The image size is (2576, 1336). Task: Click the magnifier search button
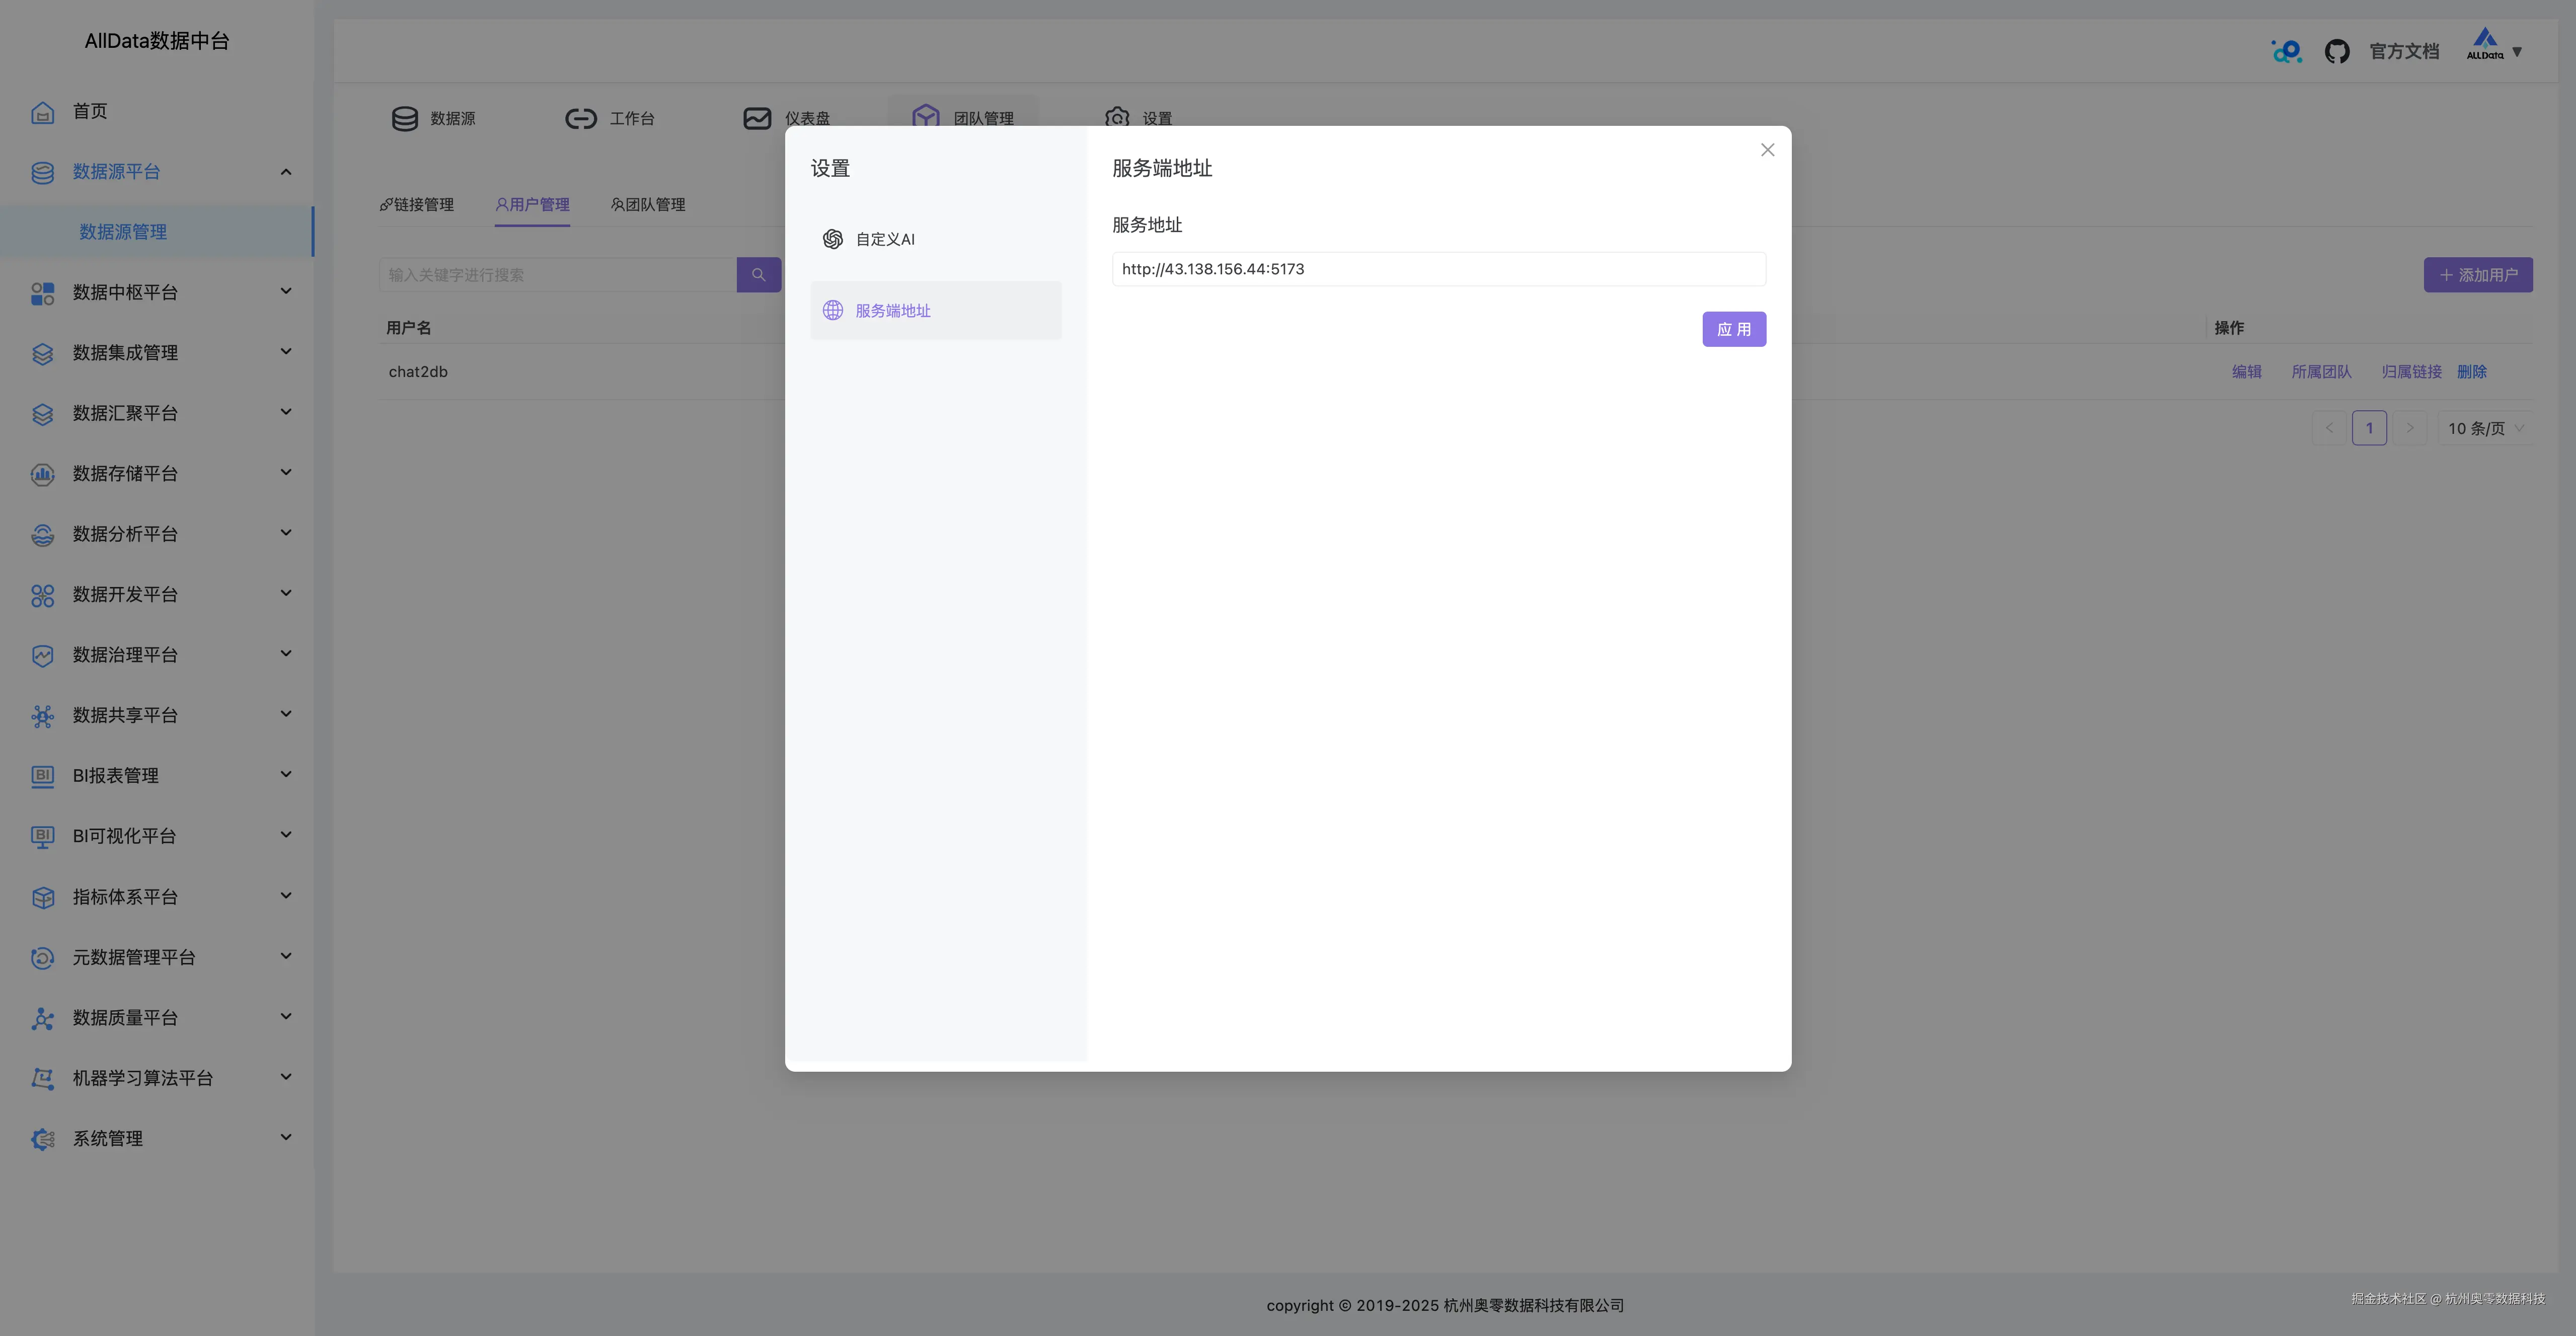[758, 275]
